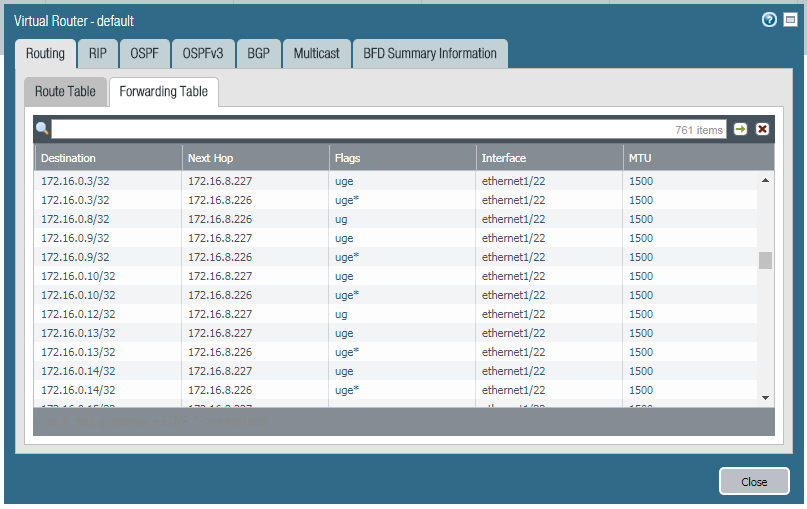Click the scroll up arrow of table

pyautogui.click(x=766, y=181)
